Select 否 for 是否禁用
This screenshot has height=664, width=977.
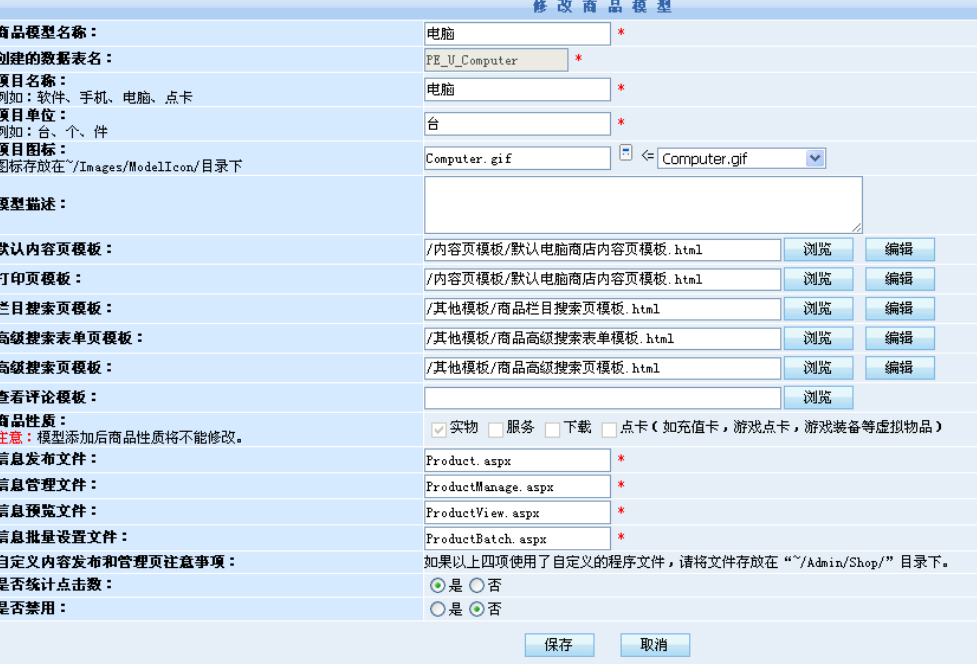(x=477, y=609)
